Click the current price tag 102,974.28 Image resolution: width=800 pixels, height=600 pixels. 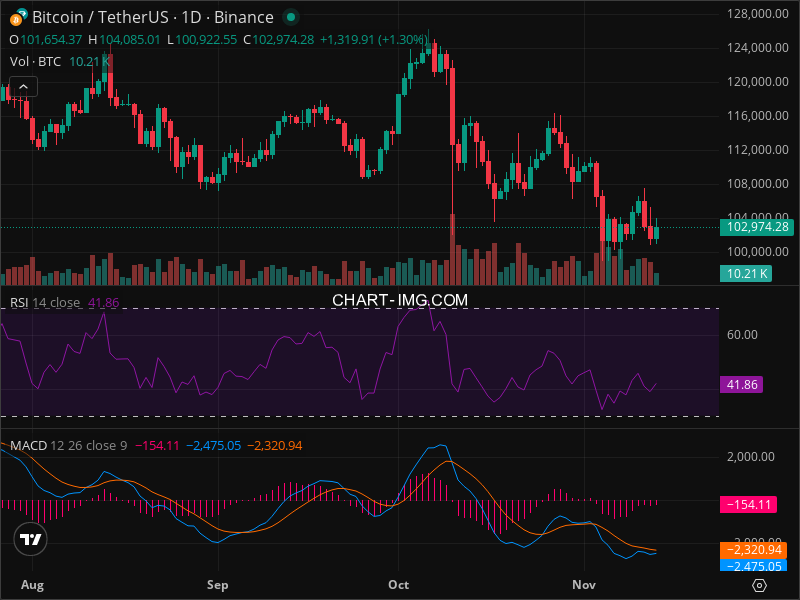[754, 227]
